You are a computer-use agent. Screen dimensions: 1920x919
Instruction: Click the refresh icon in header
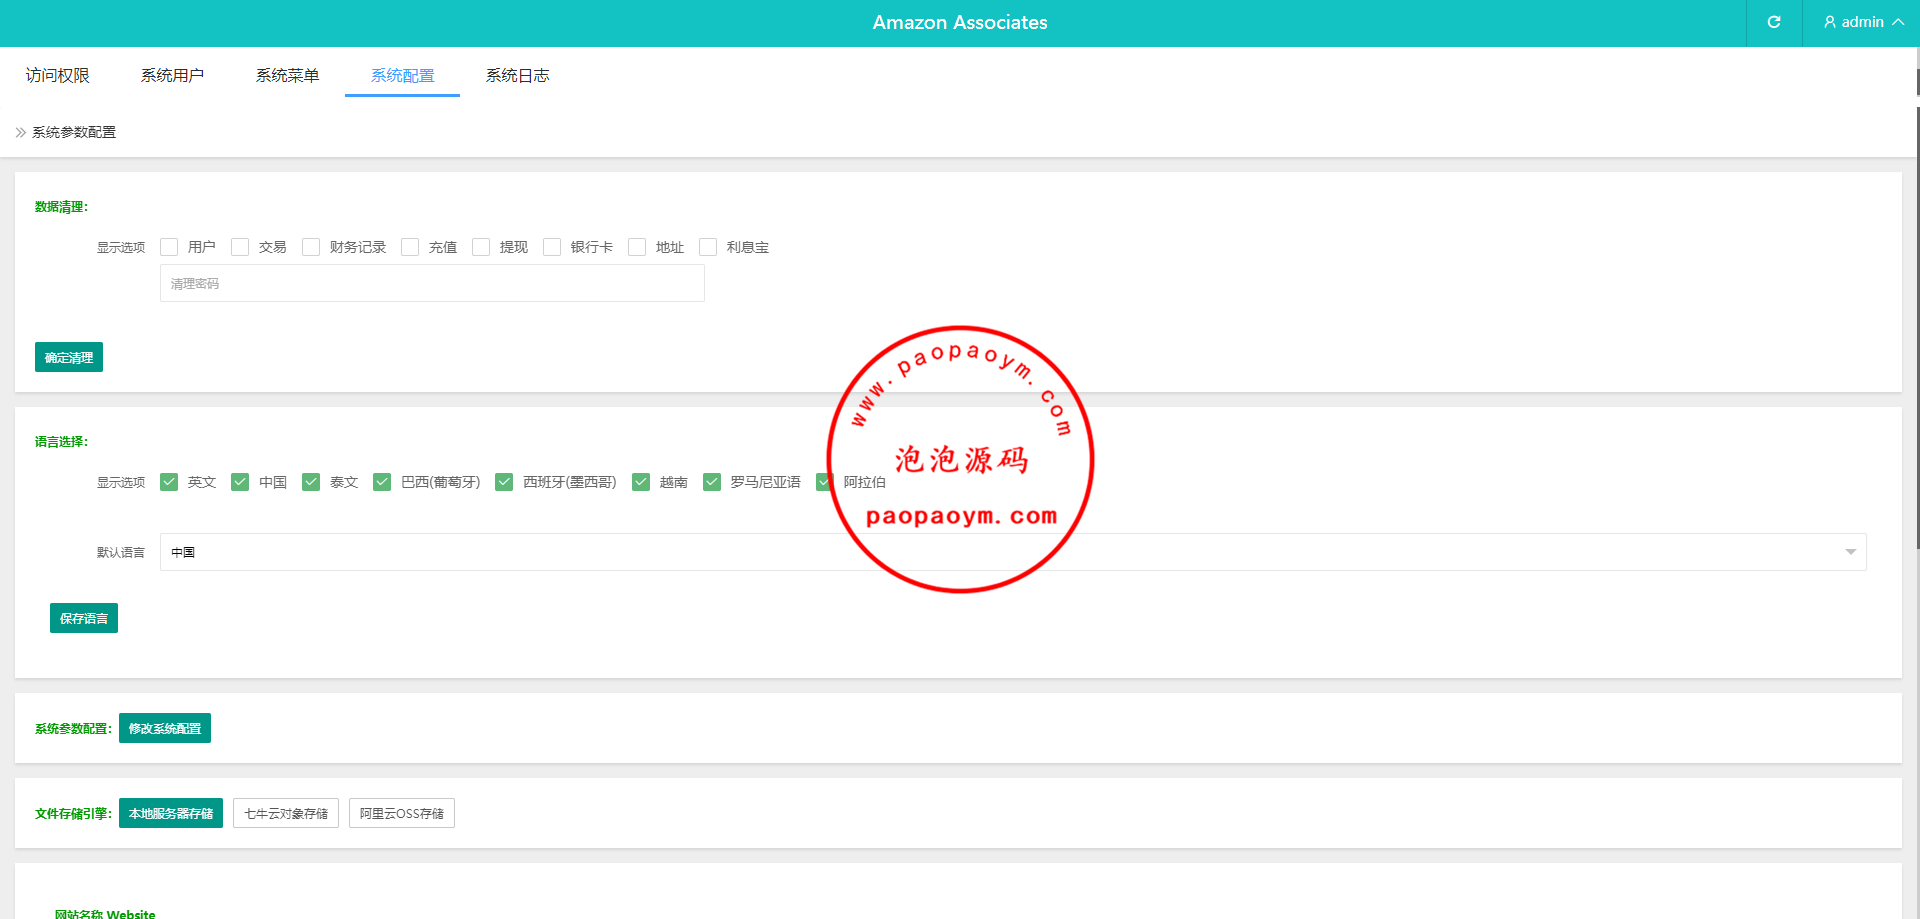coord(1774,22)
